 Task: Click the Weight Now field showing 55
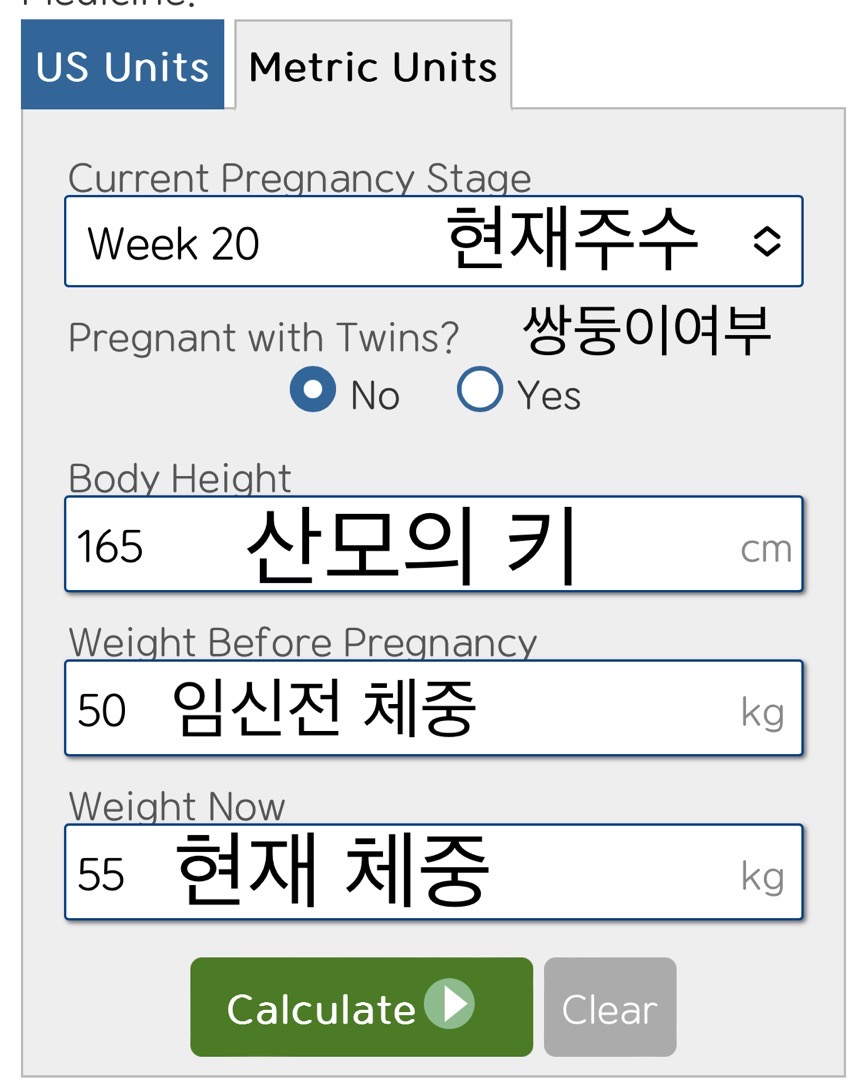pyautogui.click(x=433, y=872)
